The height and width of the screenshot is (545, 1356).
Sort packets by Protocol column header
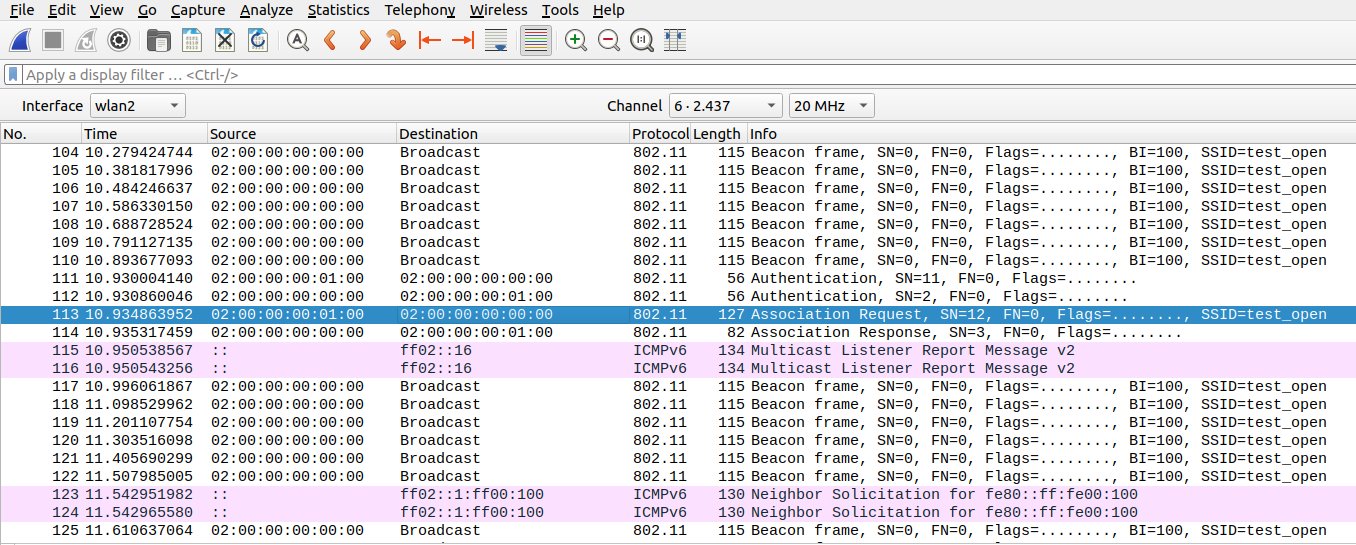pos(657,134)
